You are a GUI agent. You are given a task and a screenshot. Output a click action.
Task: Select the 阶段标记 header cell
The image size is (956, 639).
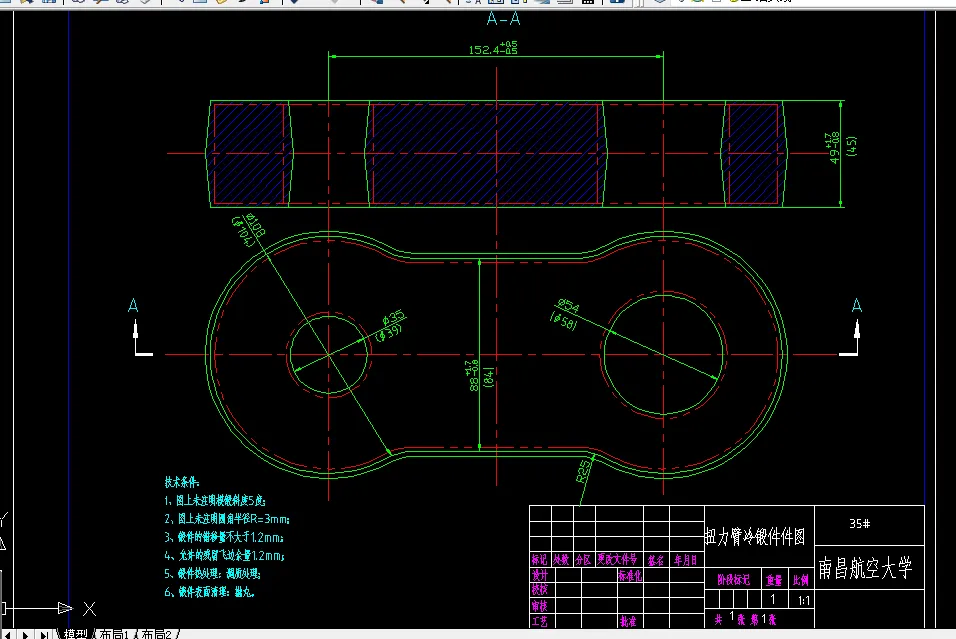tap(733, 579)
